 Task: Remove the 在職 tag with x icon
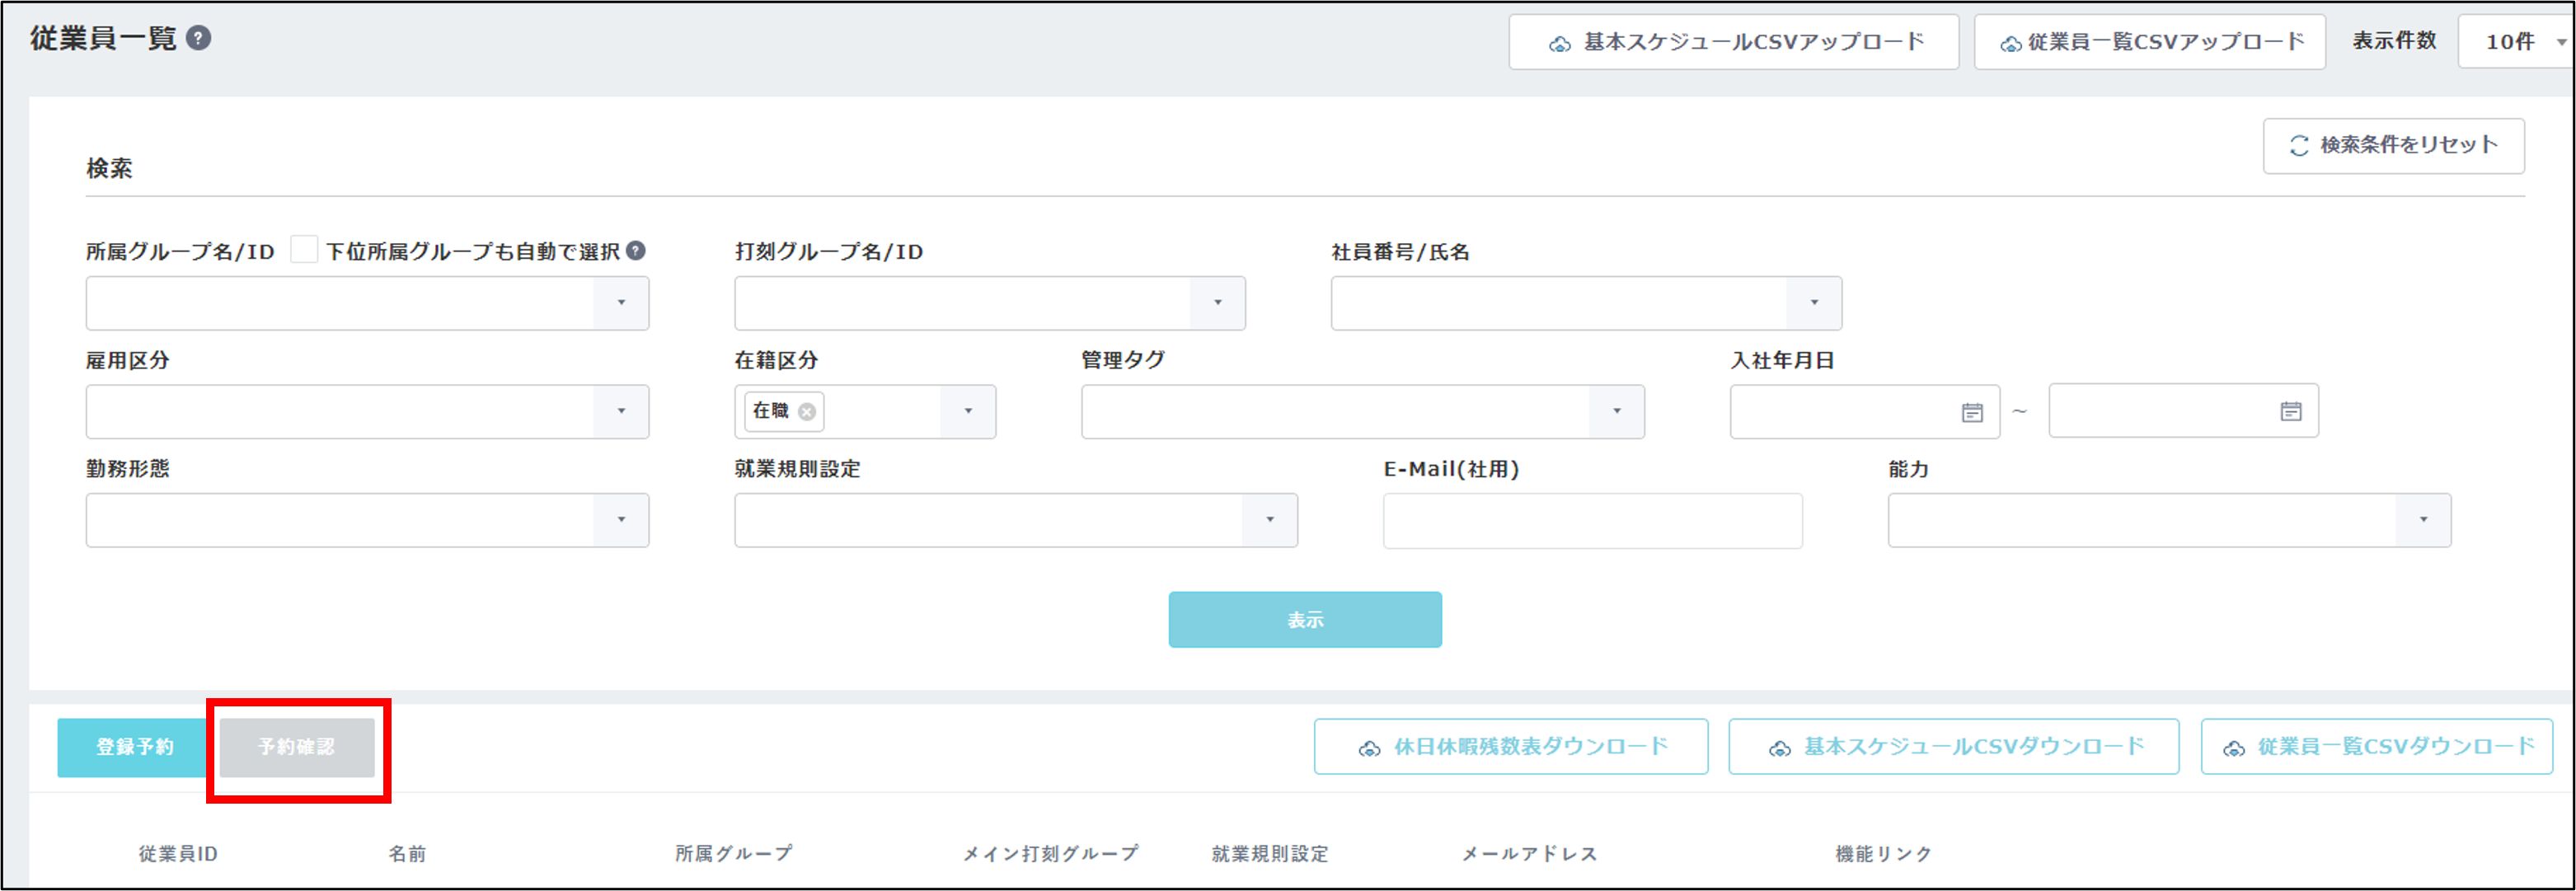tap(807, 412)
